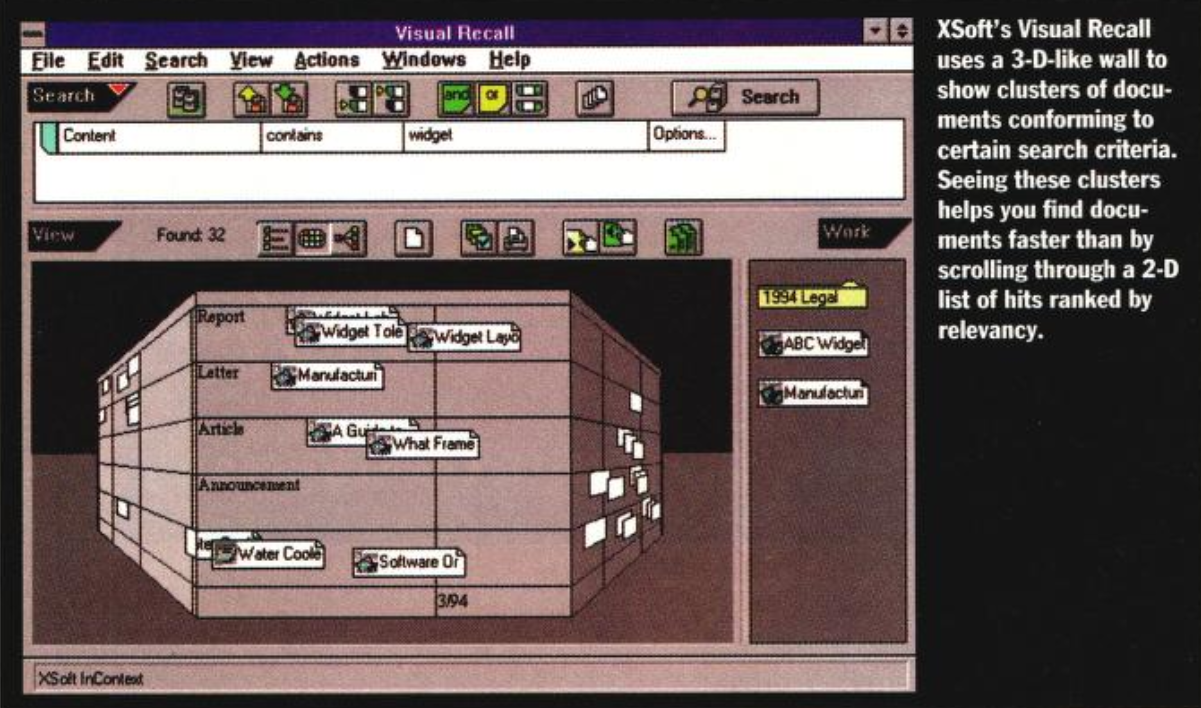Viewport: 1201px width, 708px height.
Task: Select 'Manufactur' document in Work panel
Action: (x=814, y=393)
